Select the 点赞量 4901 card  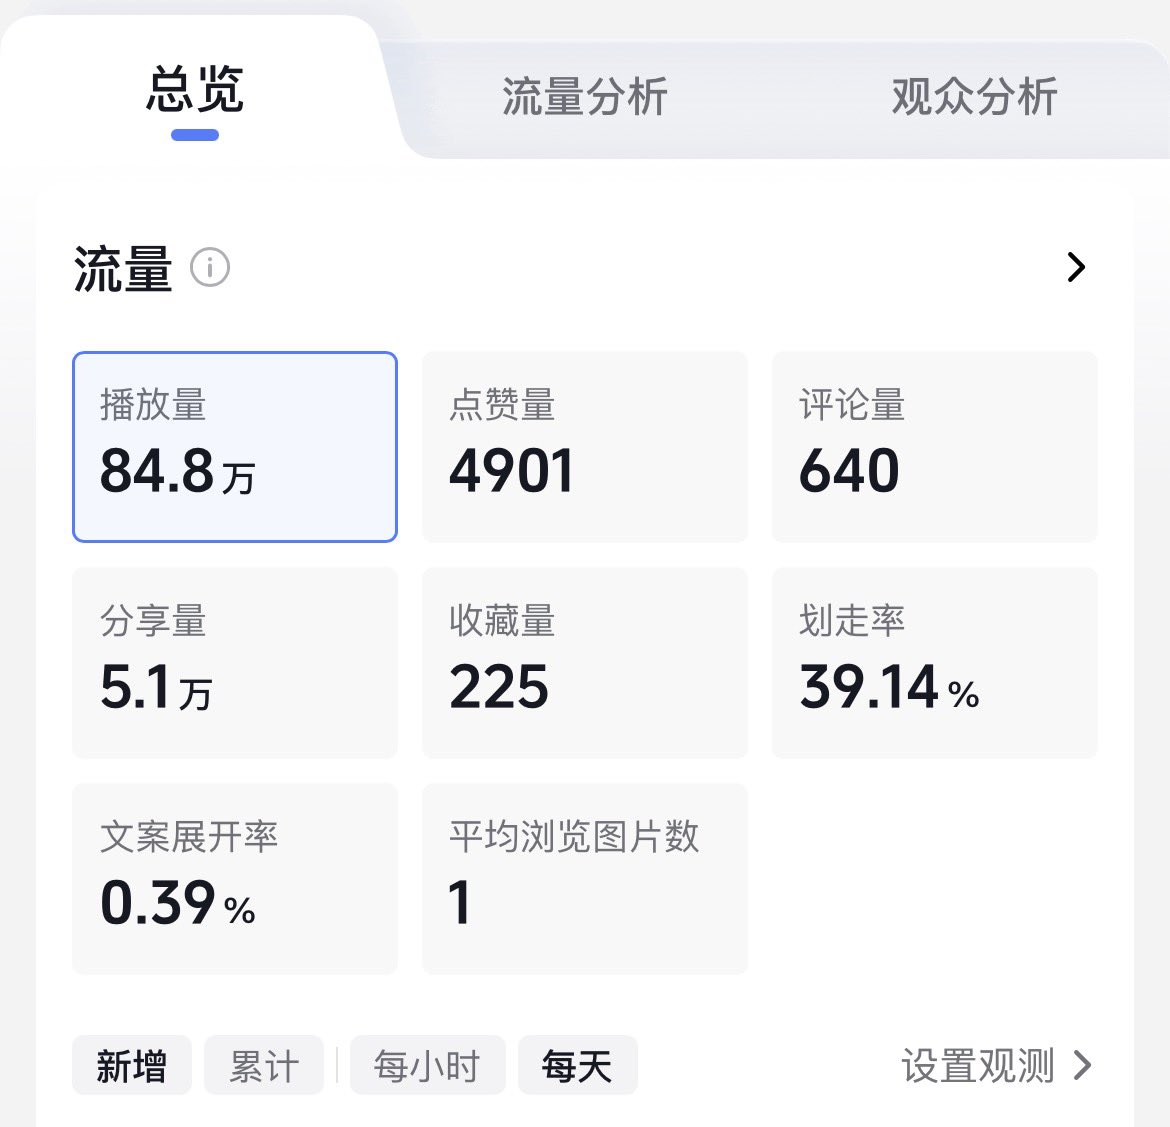(585, 447)
